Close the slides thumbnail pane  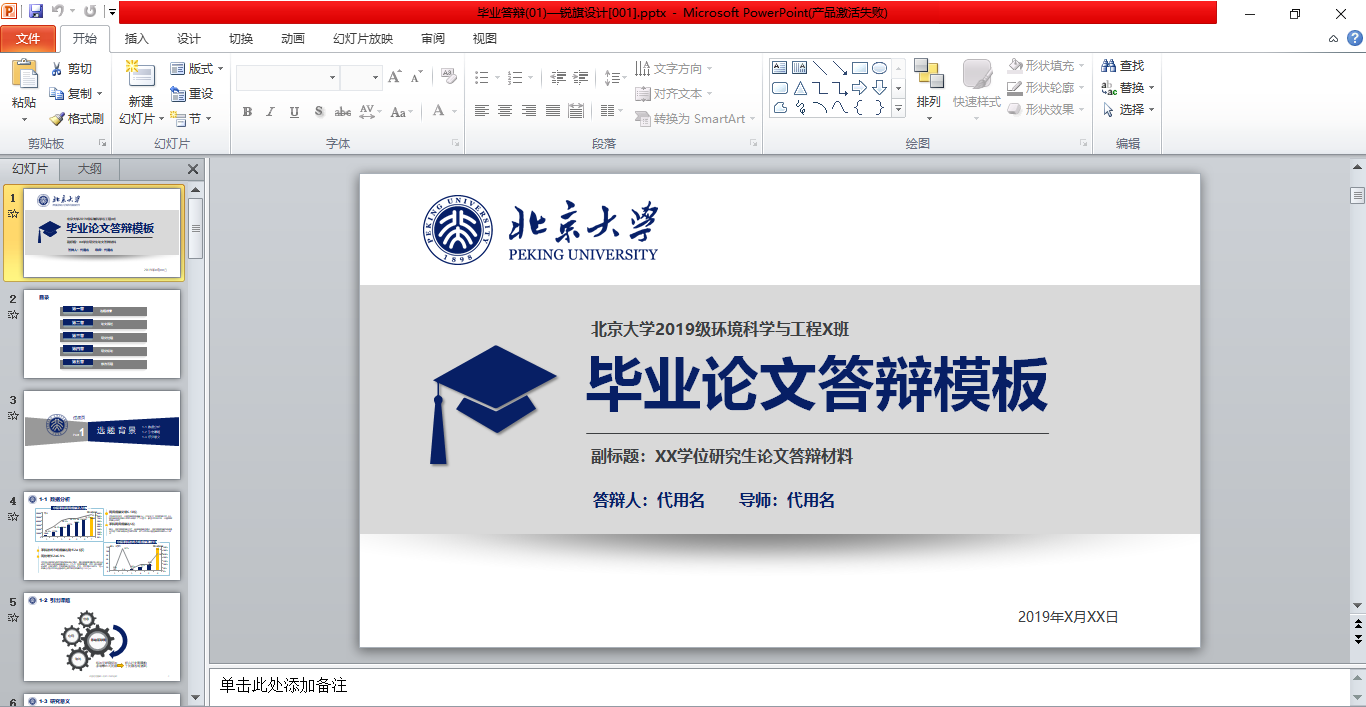pyautogui.click(x=193, y=169)
